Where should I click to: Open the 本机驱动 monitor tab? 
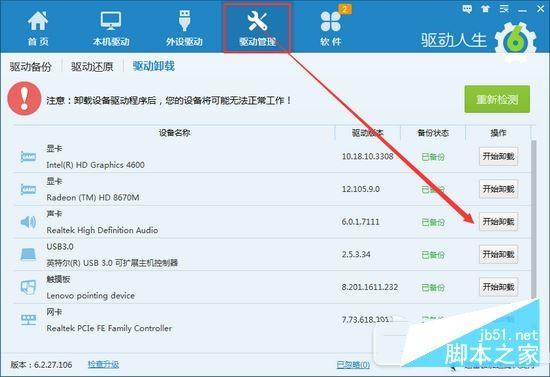pyautogui.click(x=111, y=28)
